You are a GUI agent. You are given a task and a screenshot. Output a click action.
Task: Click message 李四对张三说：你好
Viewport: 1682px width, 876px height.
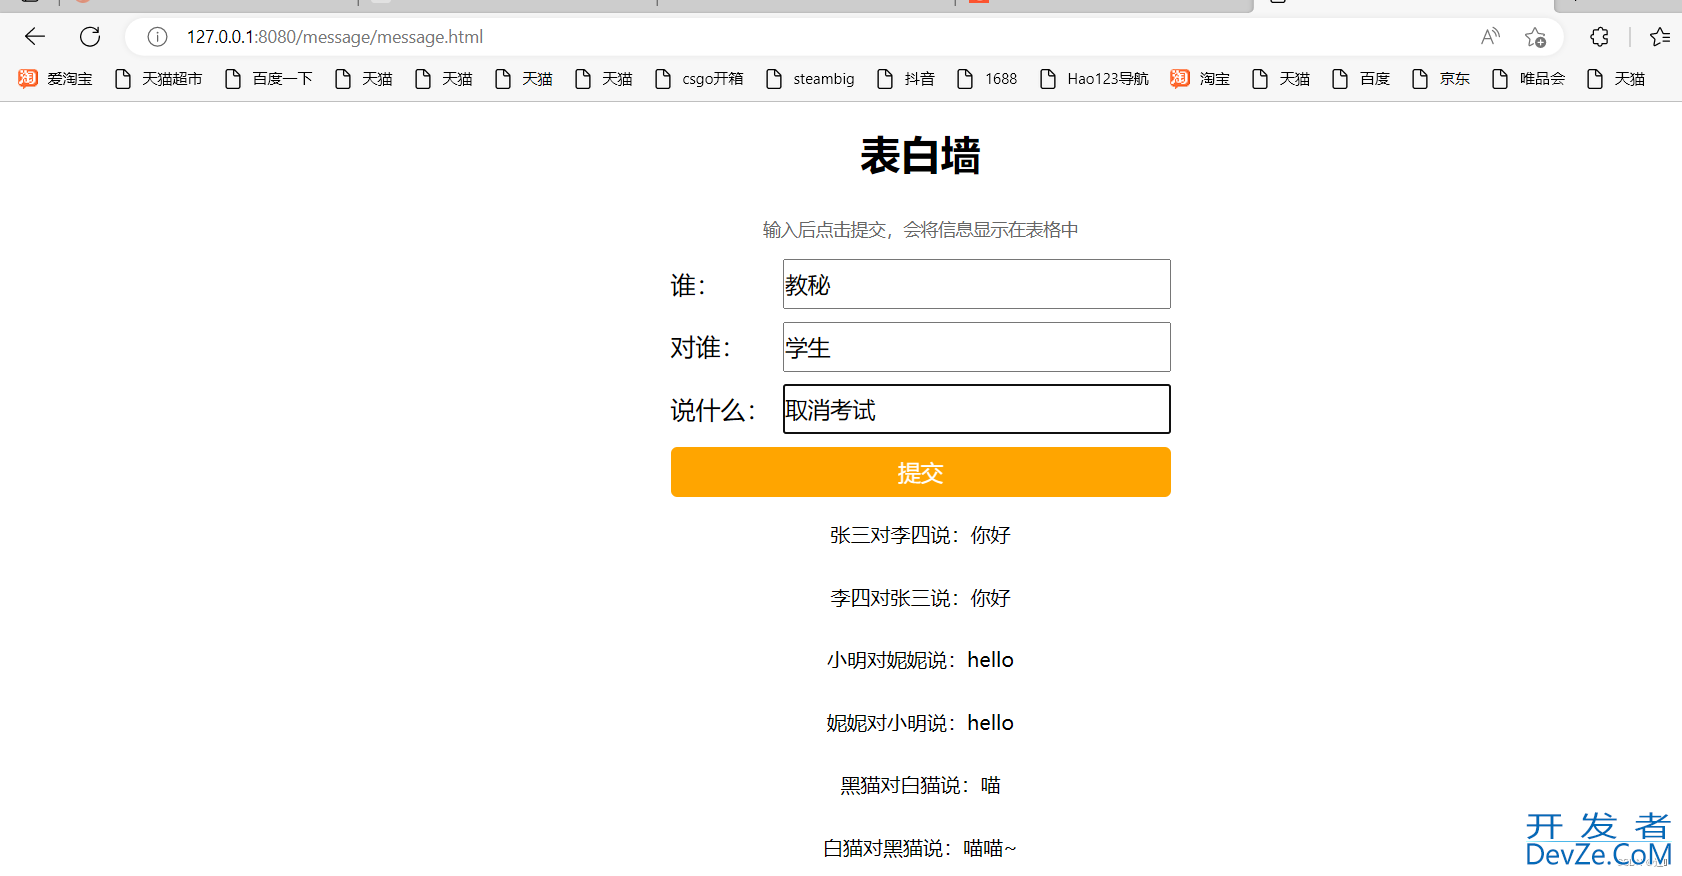click(x=920, y=598)
